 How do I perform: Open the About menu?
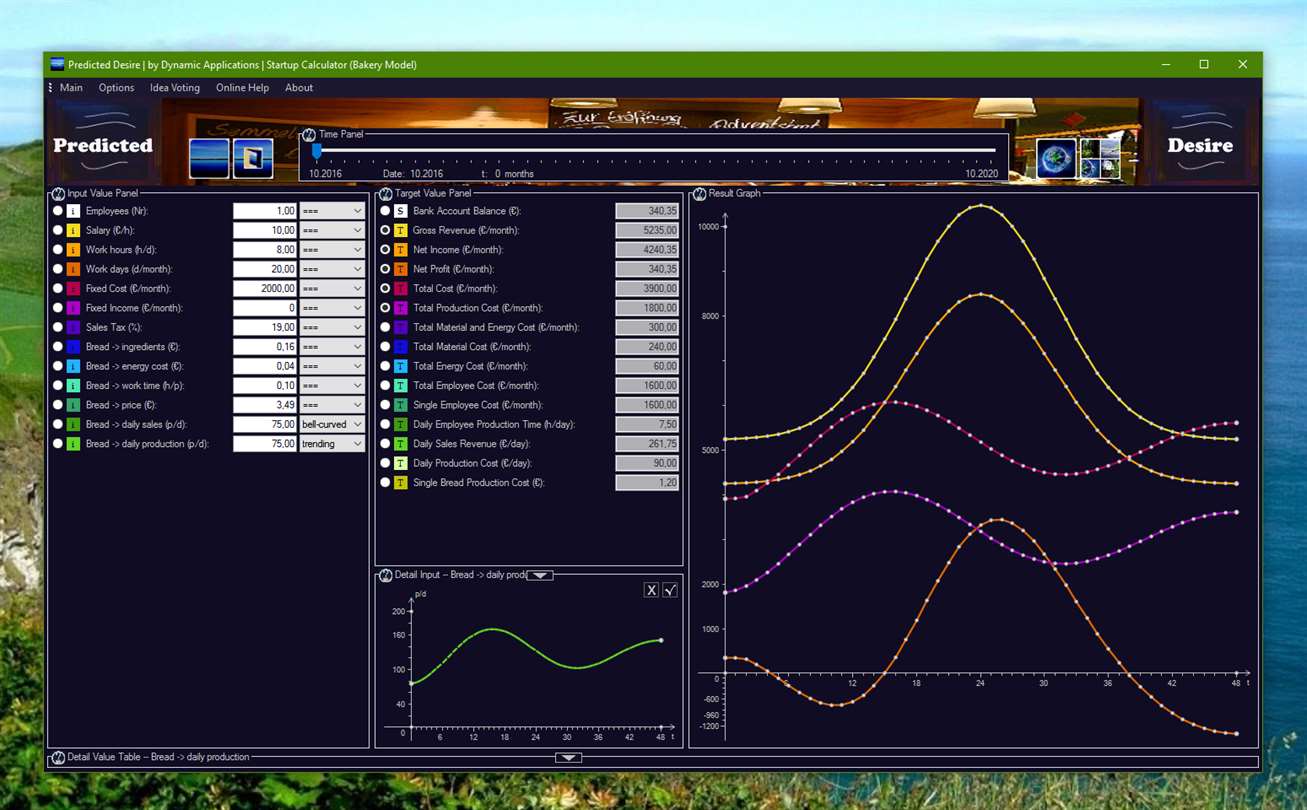click(x=299, y=88)
